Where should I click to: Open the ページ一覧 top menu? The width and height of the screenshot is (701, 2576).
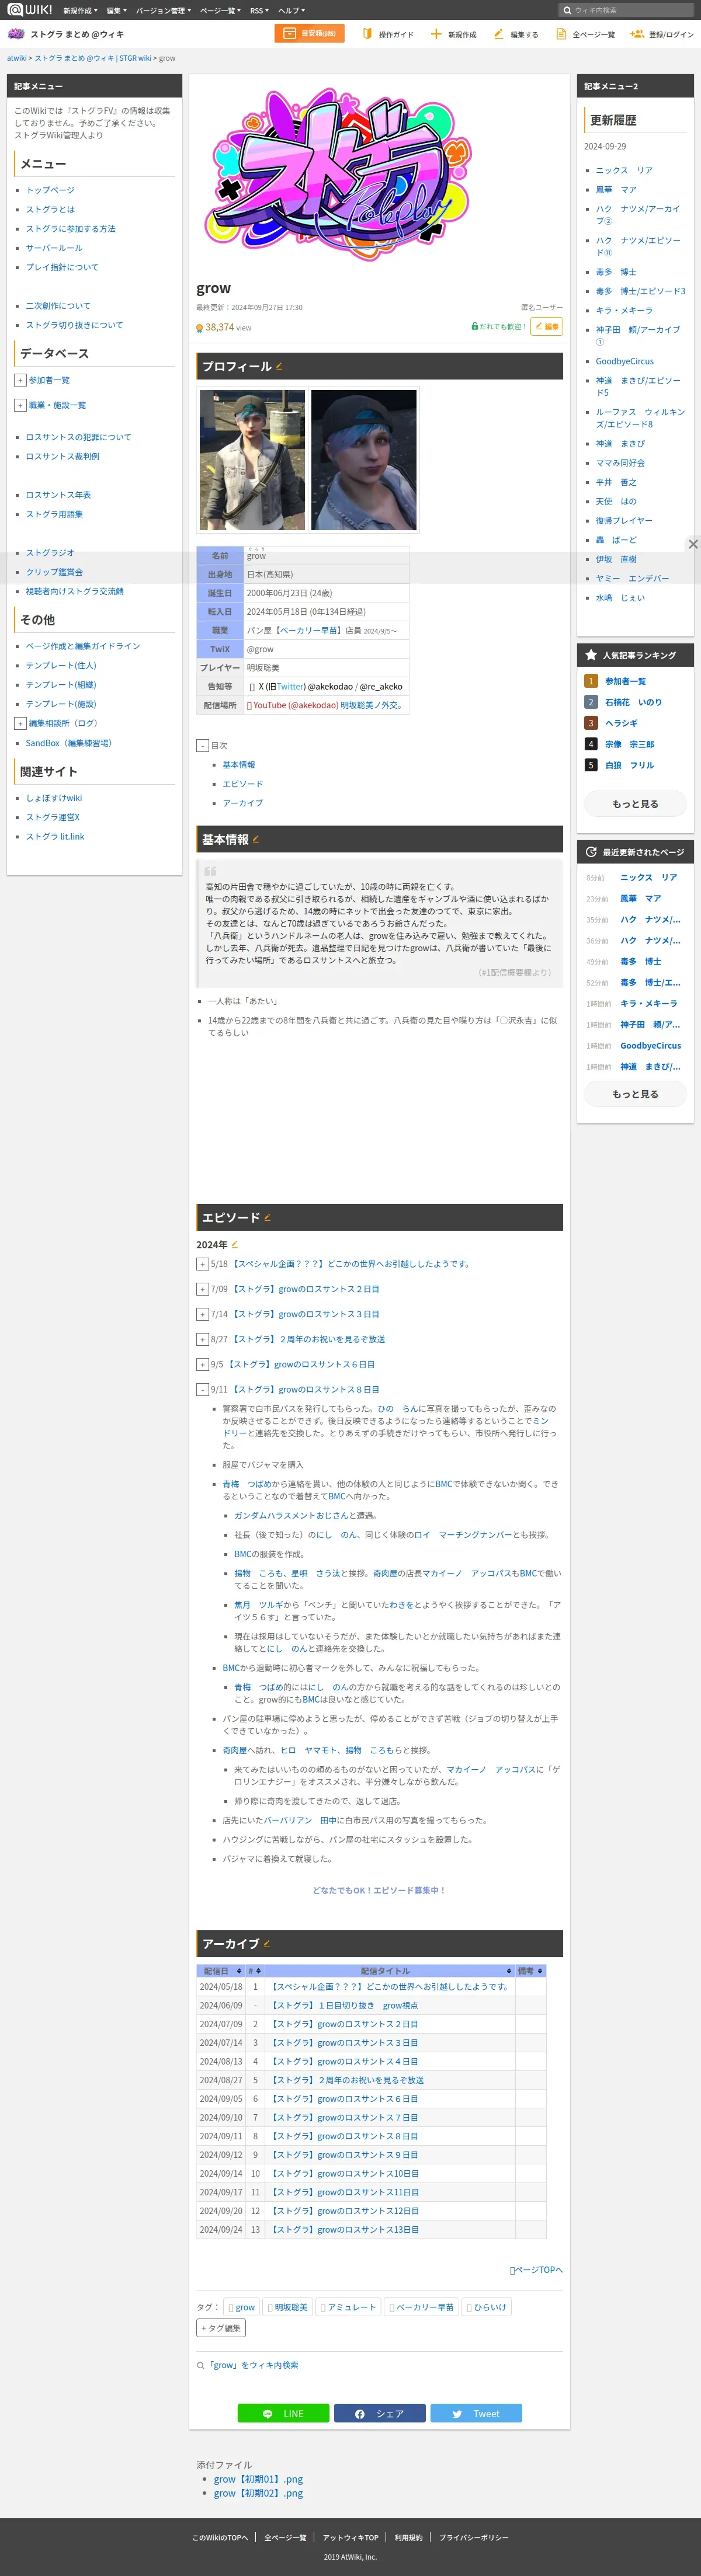(x=220, y=10)
